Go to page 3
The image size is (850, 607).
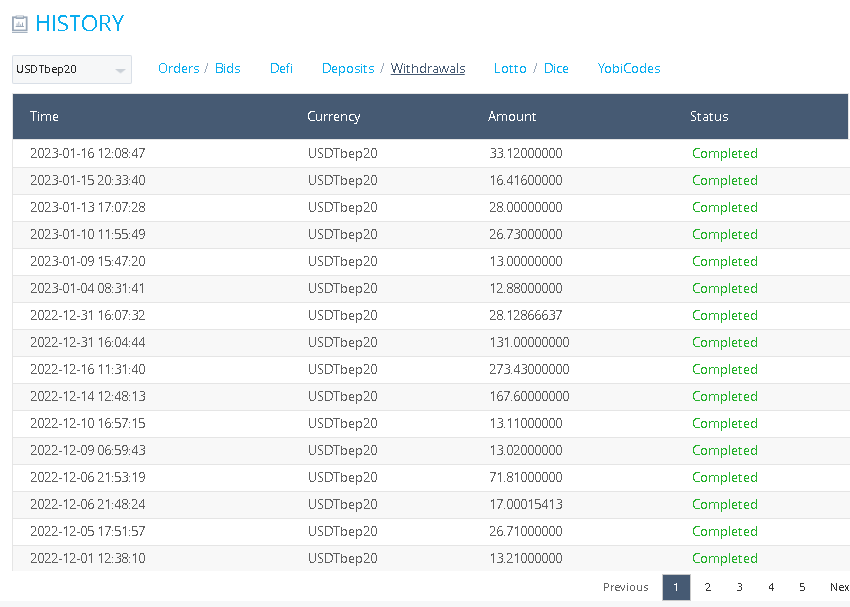click(739, 587)
